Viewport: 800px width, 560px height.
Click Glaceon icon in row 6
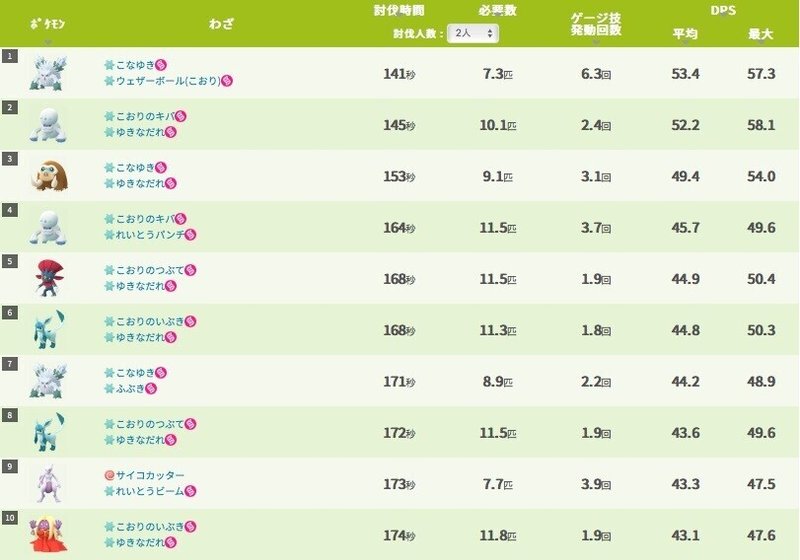(49, 329)
